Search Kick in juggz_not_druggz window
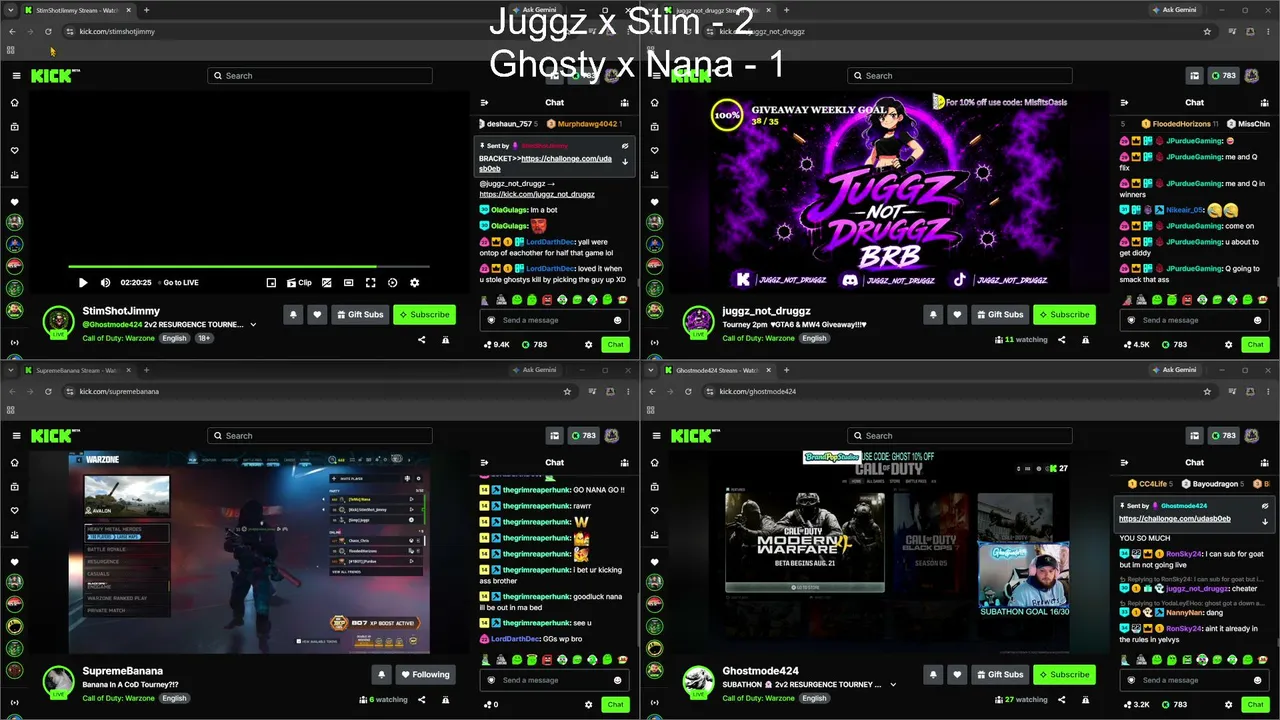1280x720 pixels. click(x=960, y=76)
